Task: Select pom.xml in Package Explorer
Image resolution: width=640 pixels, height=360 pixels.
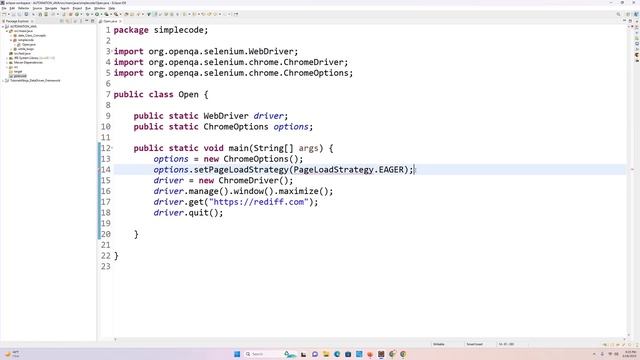Action: click(x=18, y=76)
